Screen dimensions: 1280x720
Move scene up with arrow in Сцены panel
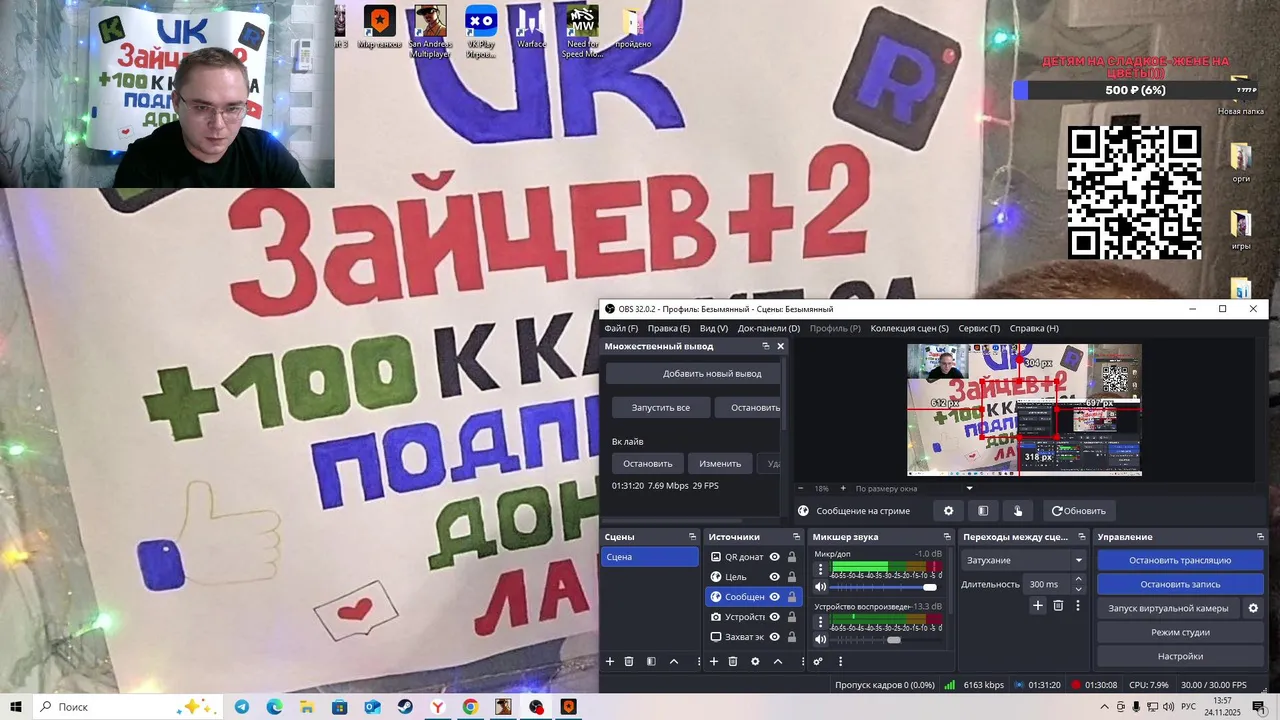coord(674,661)
